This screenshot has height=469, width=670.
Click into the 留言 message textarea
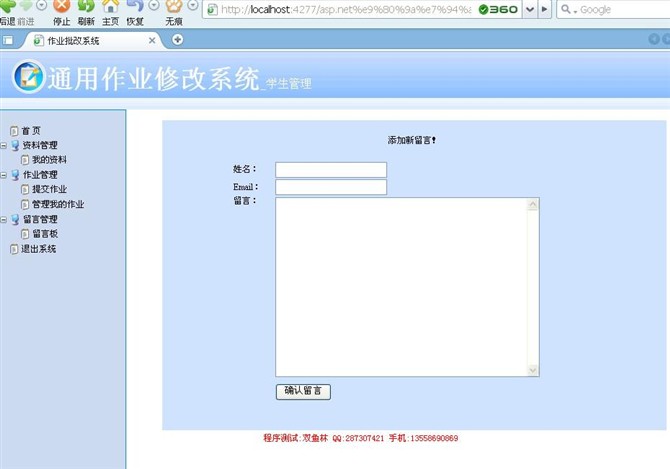[402, 287]
